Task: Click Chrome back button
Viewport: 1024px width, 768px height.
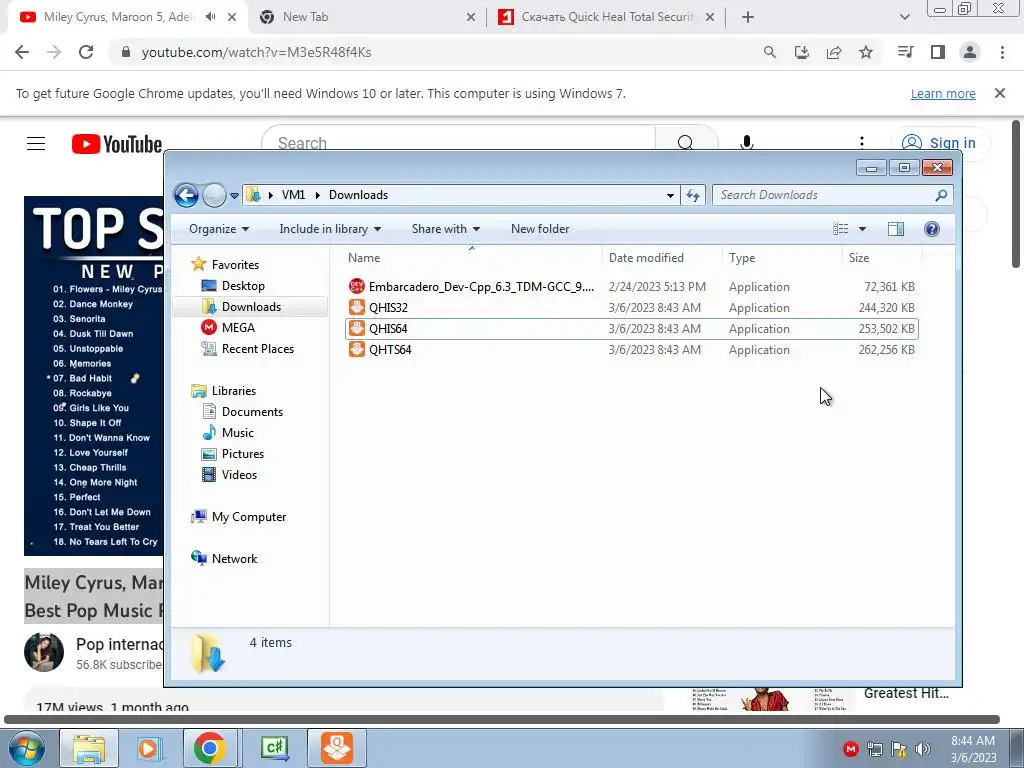Action: click(x=22, y=52)
